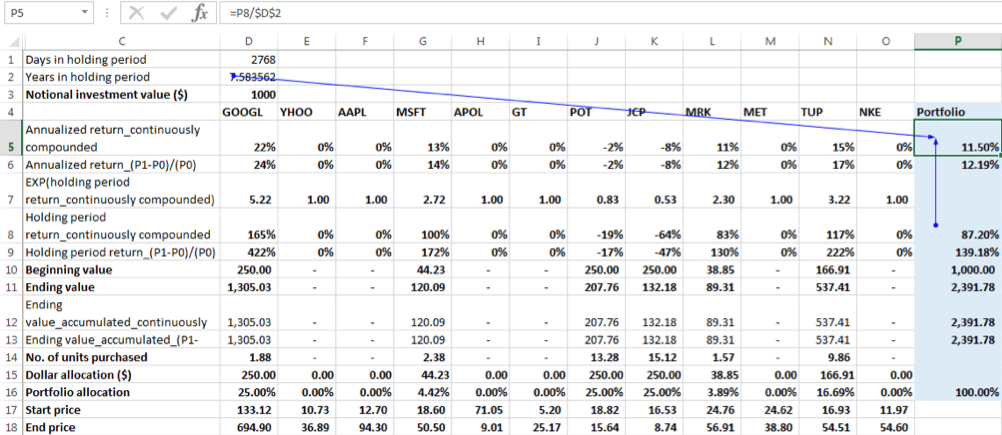Screen dimensions: 1002x435
Task: Click 'Dollar allocation ($)' row label
Action: [121, 374]
